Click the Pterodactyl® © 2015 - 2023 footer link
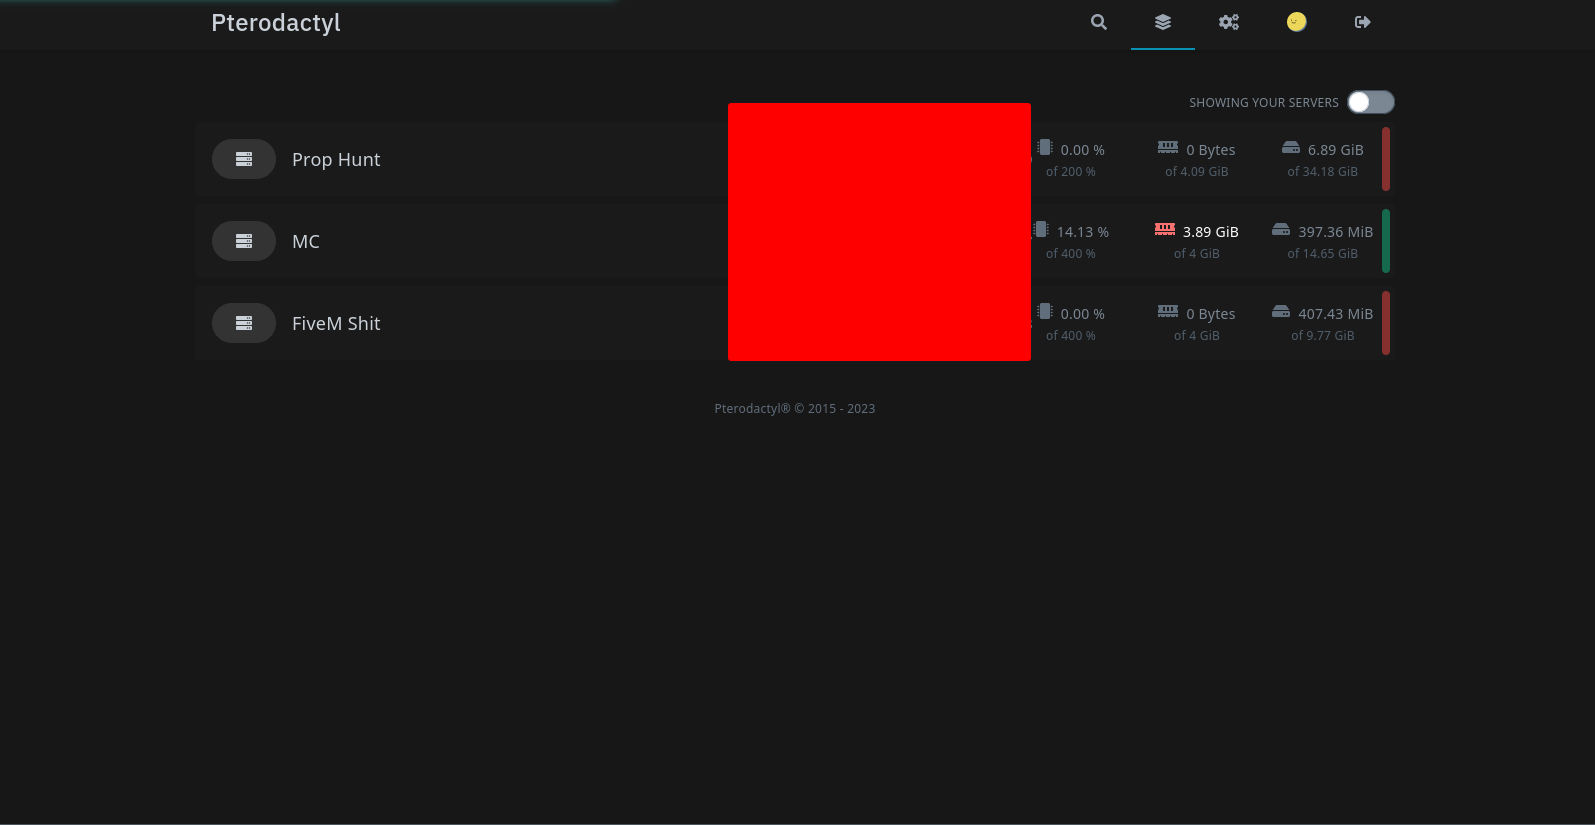This screenshot has width=1595, height=825. coord(795,409)
